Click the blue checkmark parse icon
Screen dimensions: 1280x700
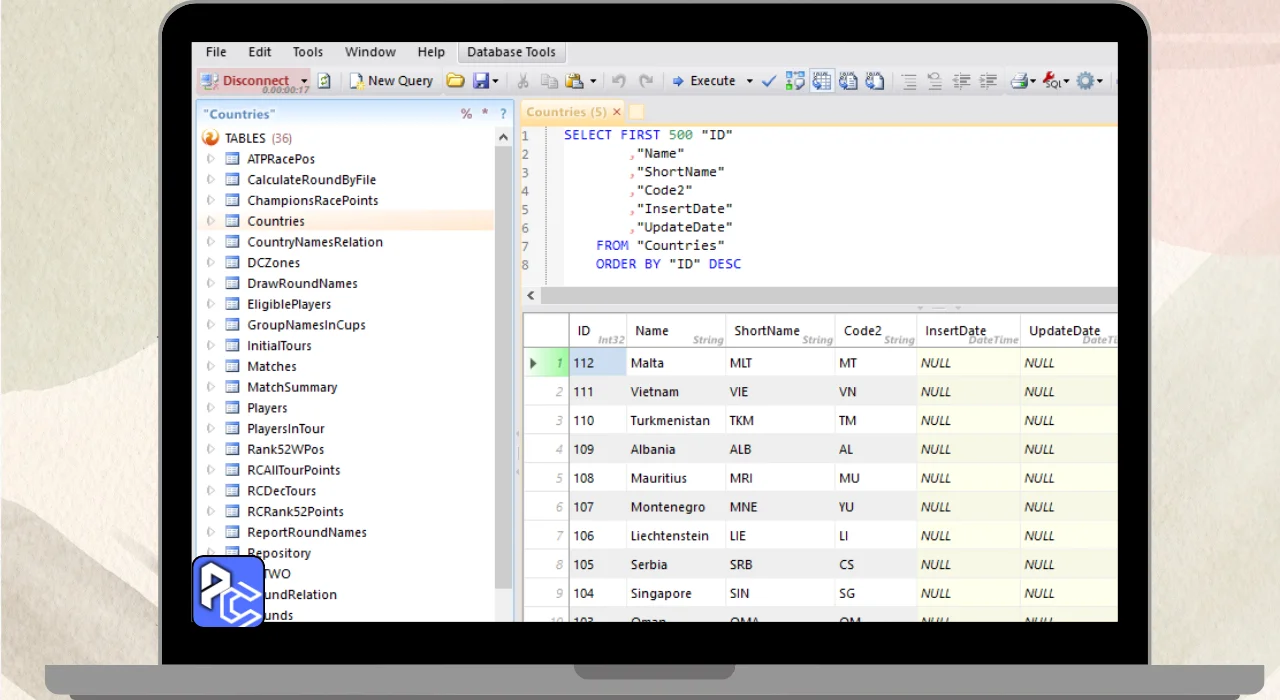pyautogui.click(x=768, y=81)
